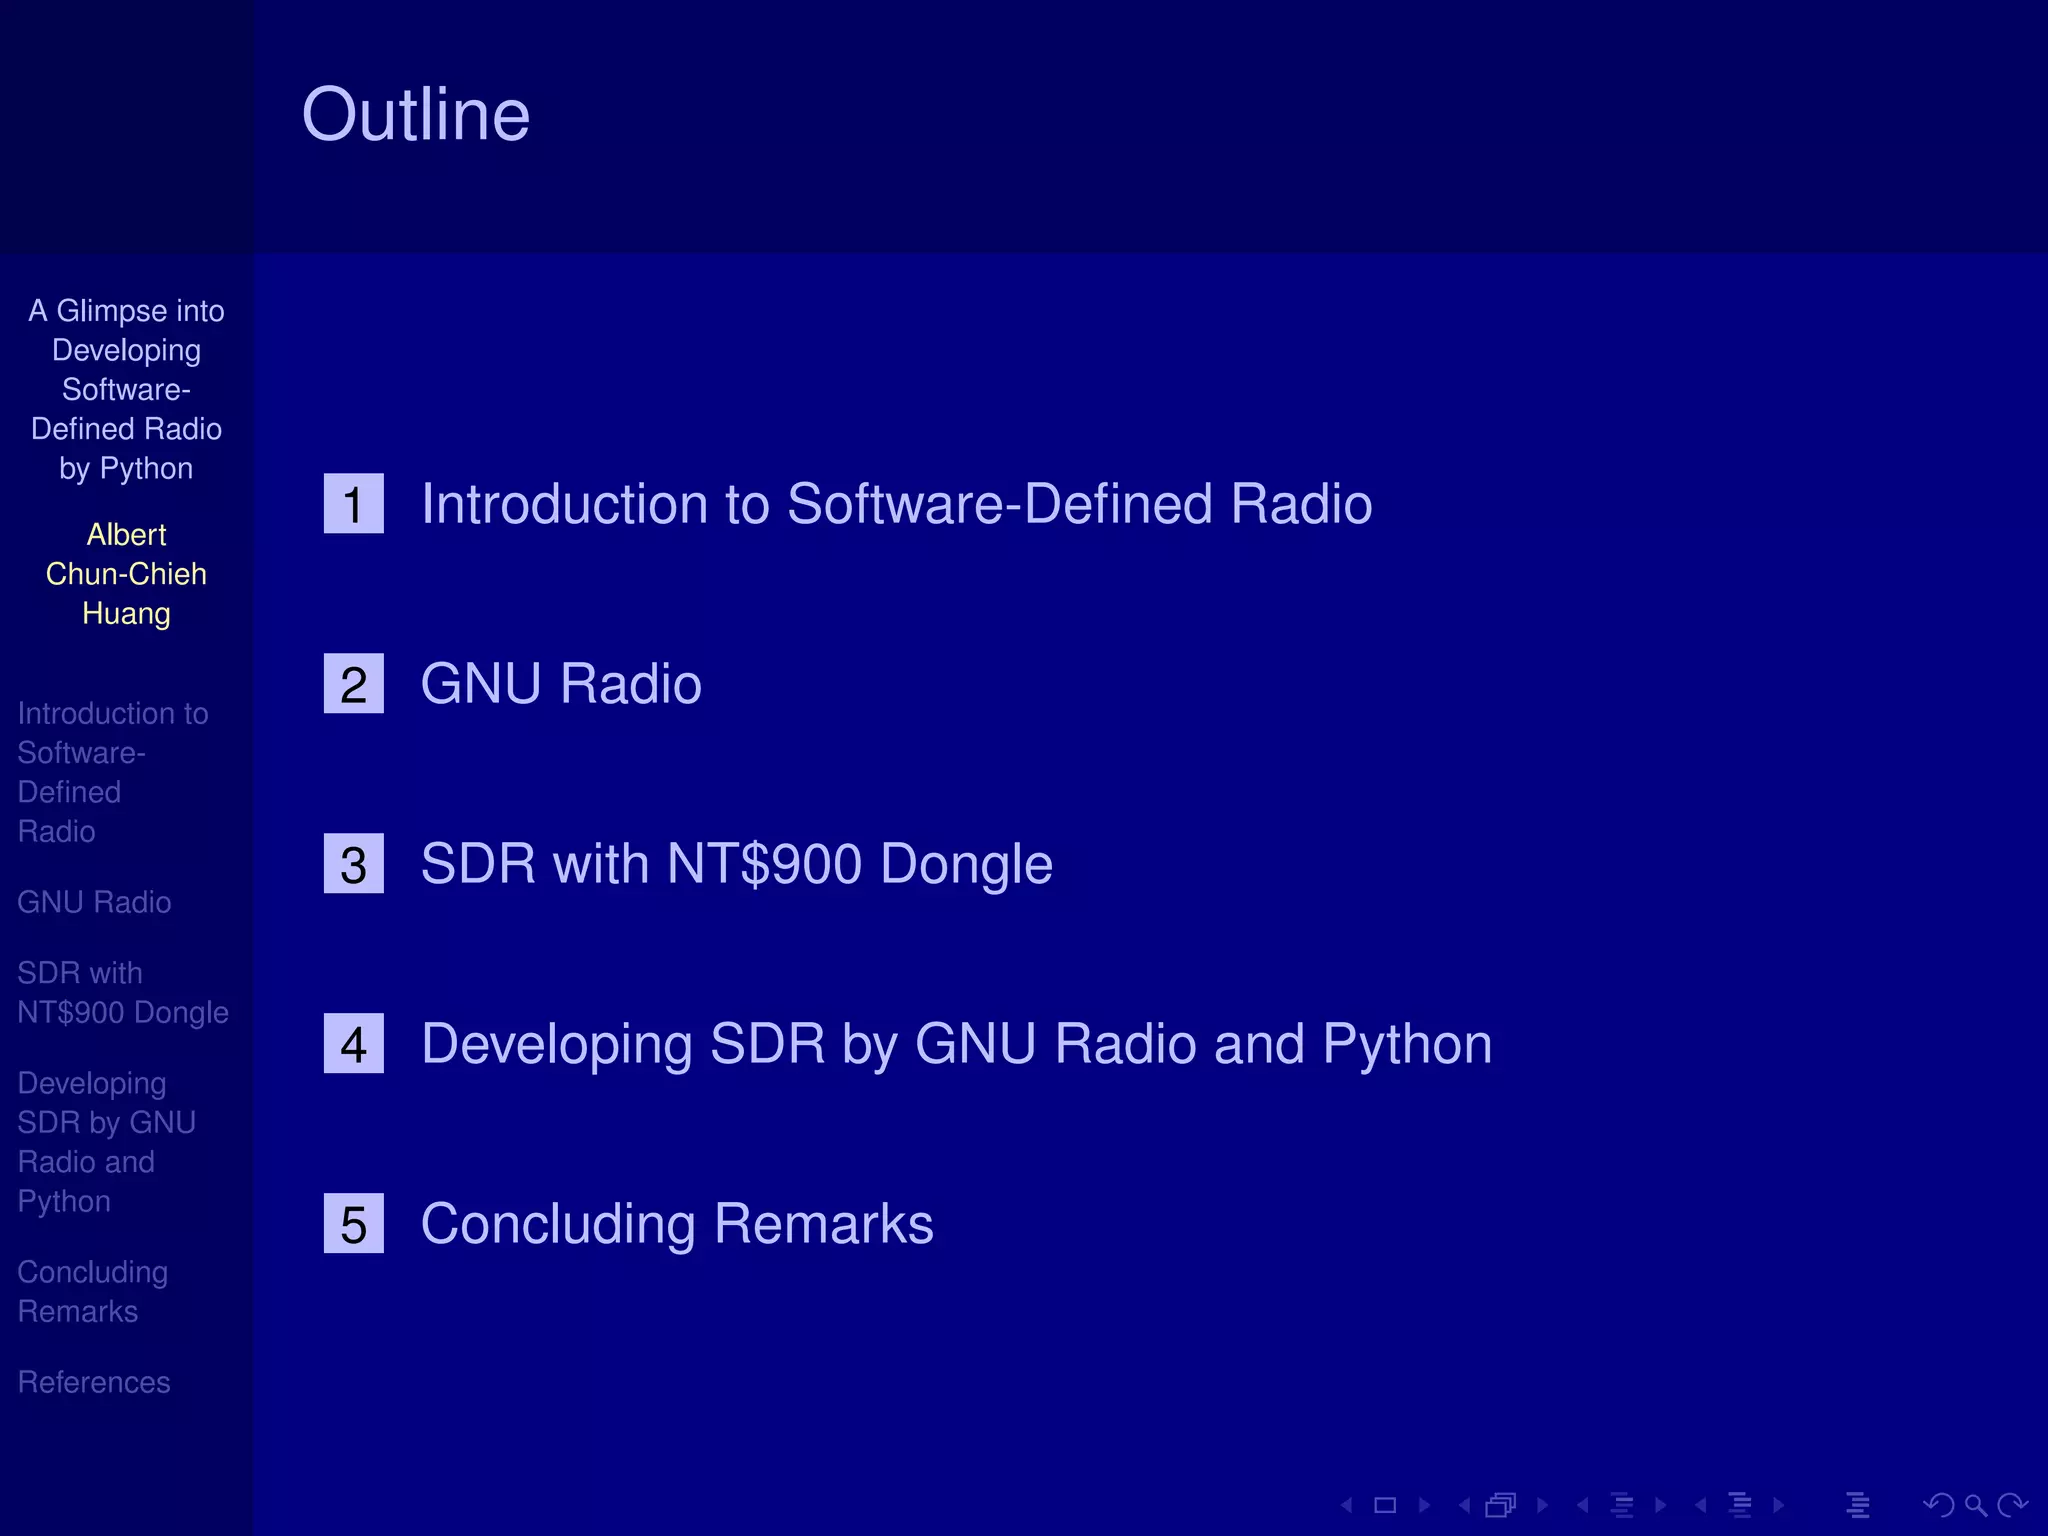
Task: Click the sidebar presentation title
Action: point(126,389)
